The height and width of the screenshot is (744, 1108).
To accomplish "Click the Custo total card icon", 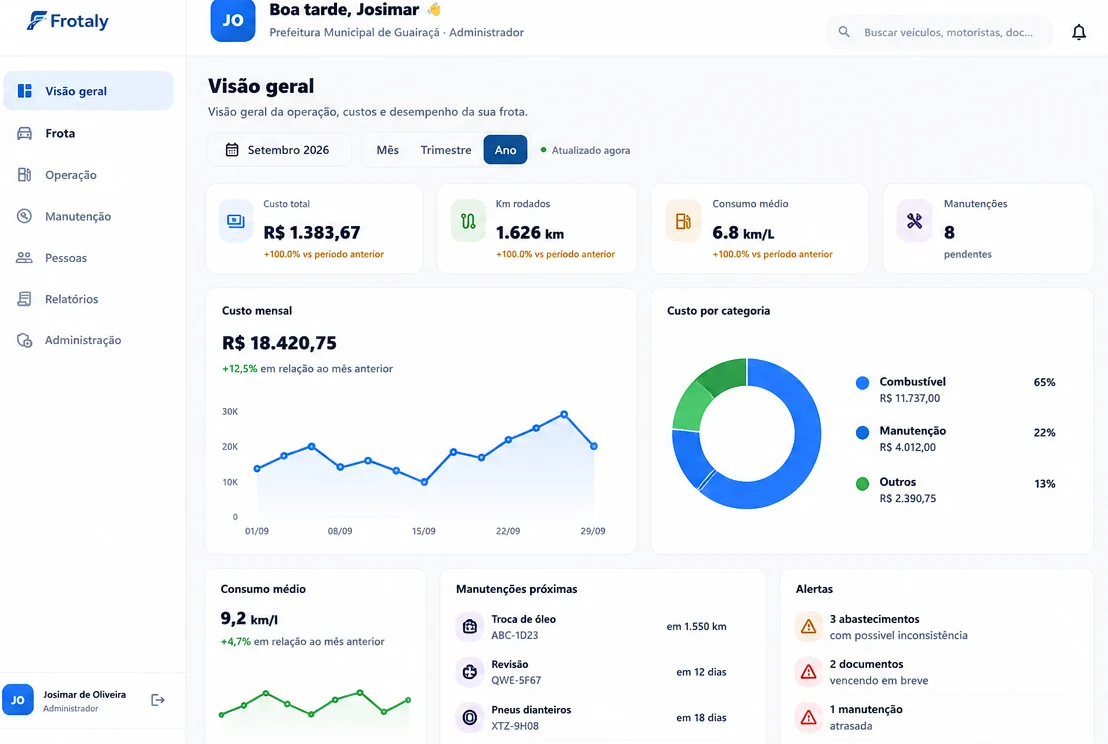I will 235,222.
